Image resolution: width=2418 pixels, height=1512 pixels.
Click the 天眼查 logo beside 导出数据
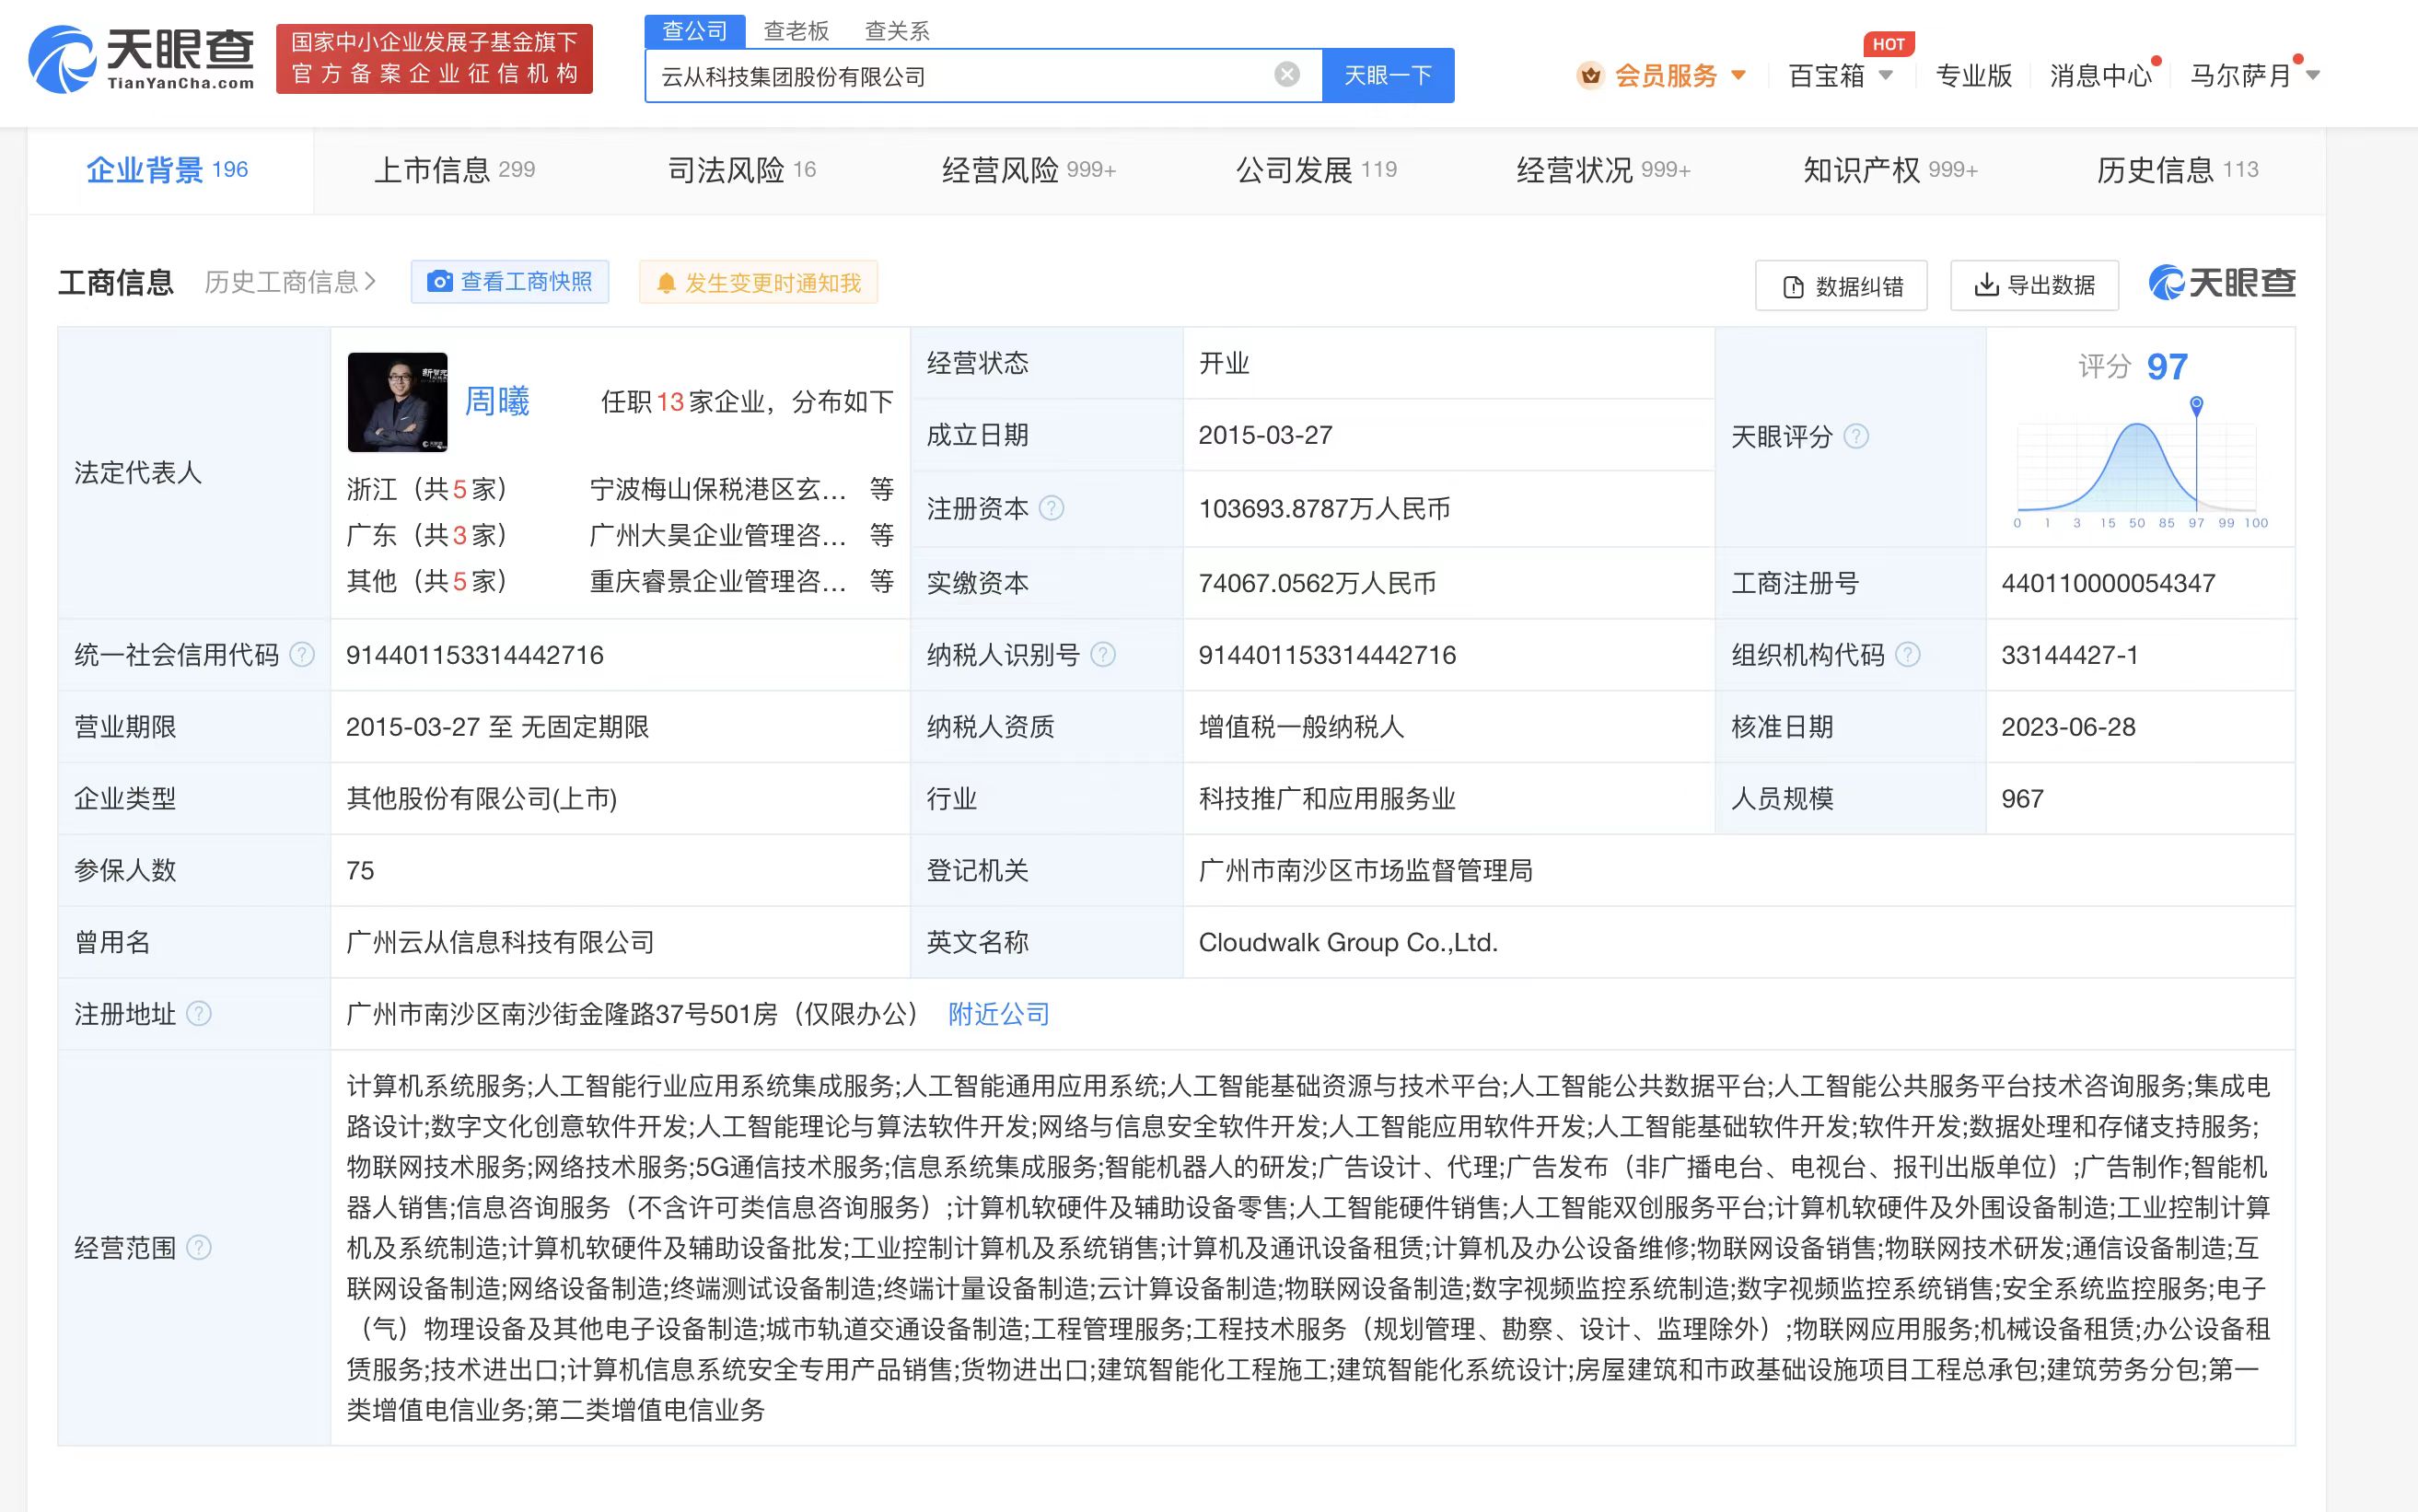click(x=2221, y=283)
